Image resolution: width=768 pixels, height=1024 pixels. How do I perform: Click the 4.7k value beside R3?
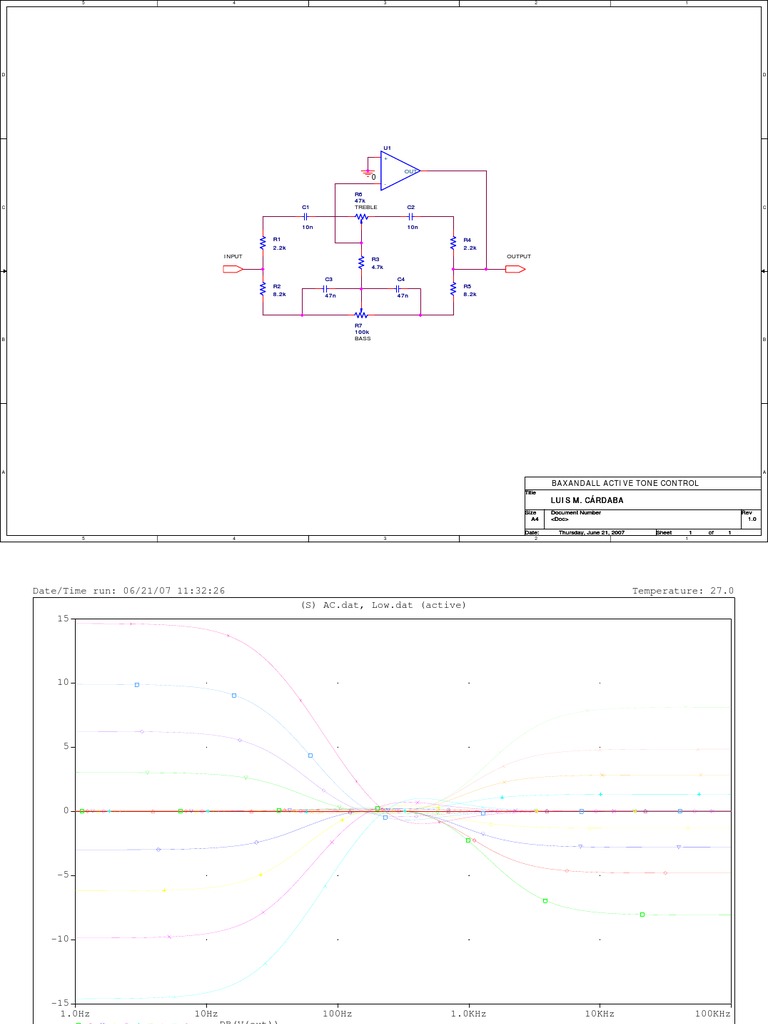(x=377, y=267)
